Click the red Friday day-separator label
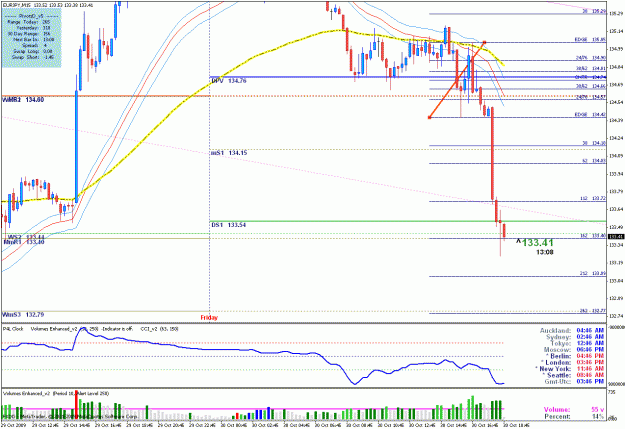Image resolution: width=625 pixels, height=429 pixels. (x=209, y=318)
